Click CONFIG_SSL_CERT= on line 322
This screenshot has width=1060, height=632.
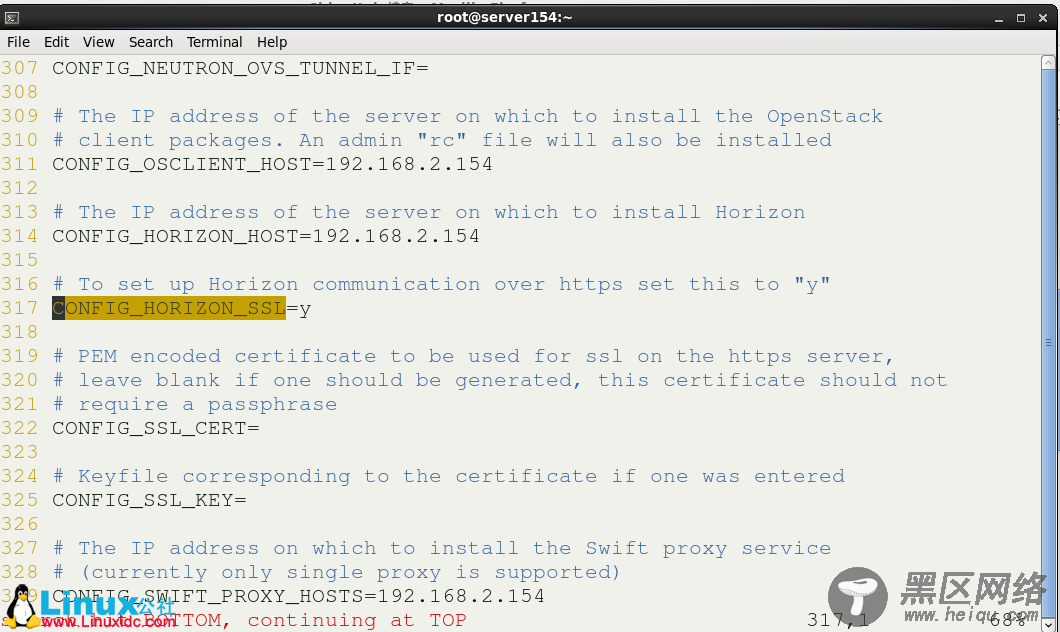[x=155, y=428]
